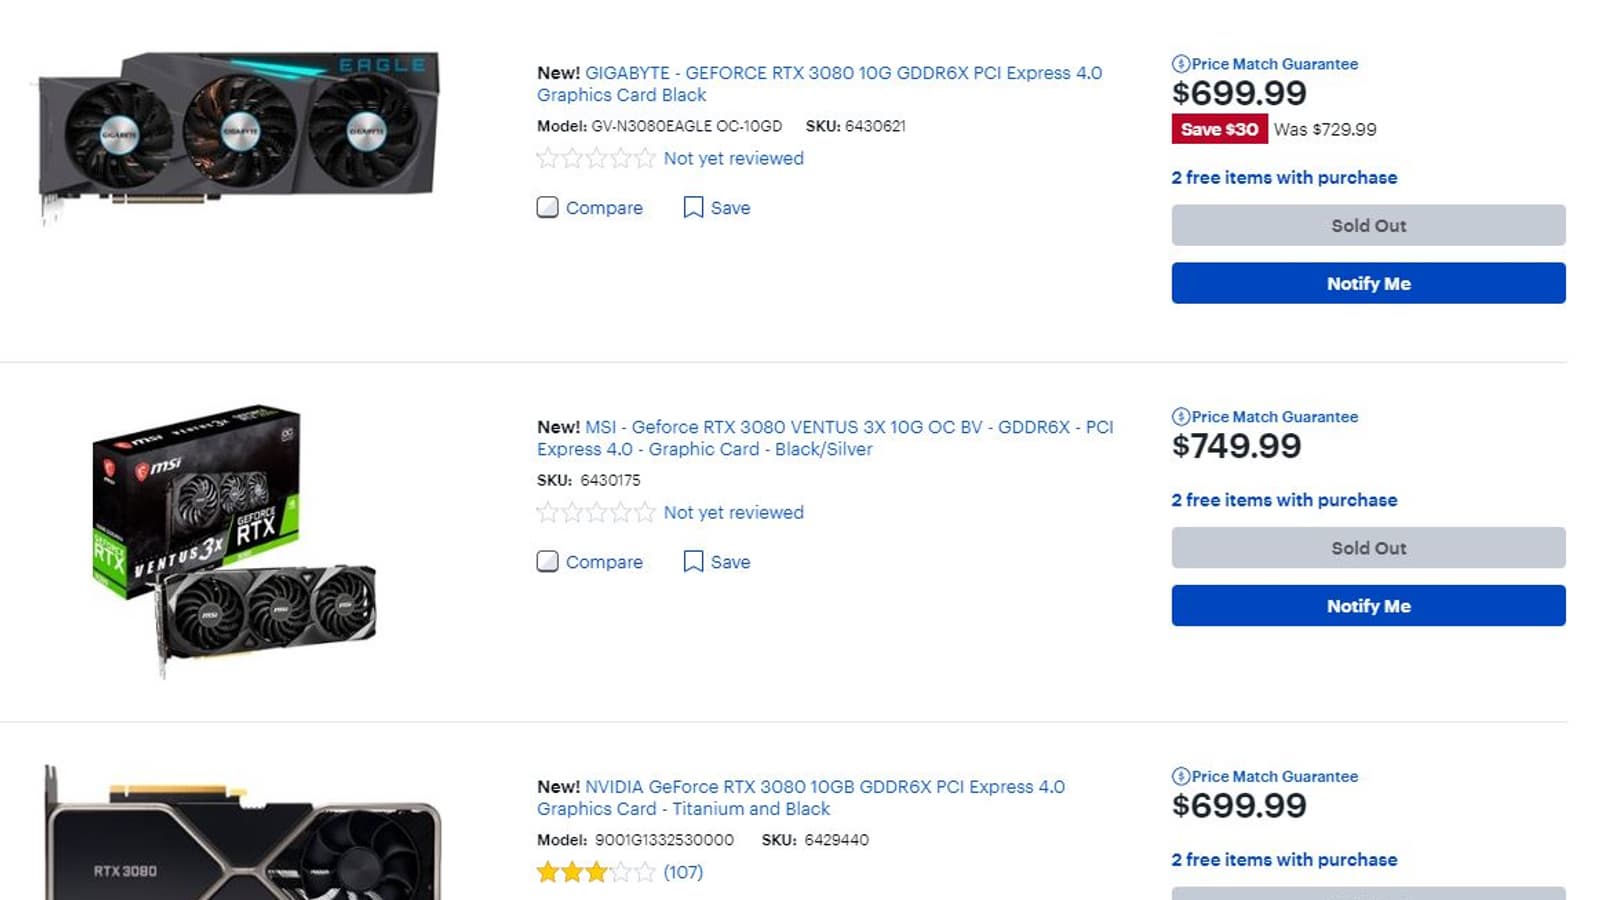Image resolution: width=1600 pixels, height=900 pixels.
Task: Click Price Match Guarantee icon on NVIDIA listing
Action: tap(1181, 777)
